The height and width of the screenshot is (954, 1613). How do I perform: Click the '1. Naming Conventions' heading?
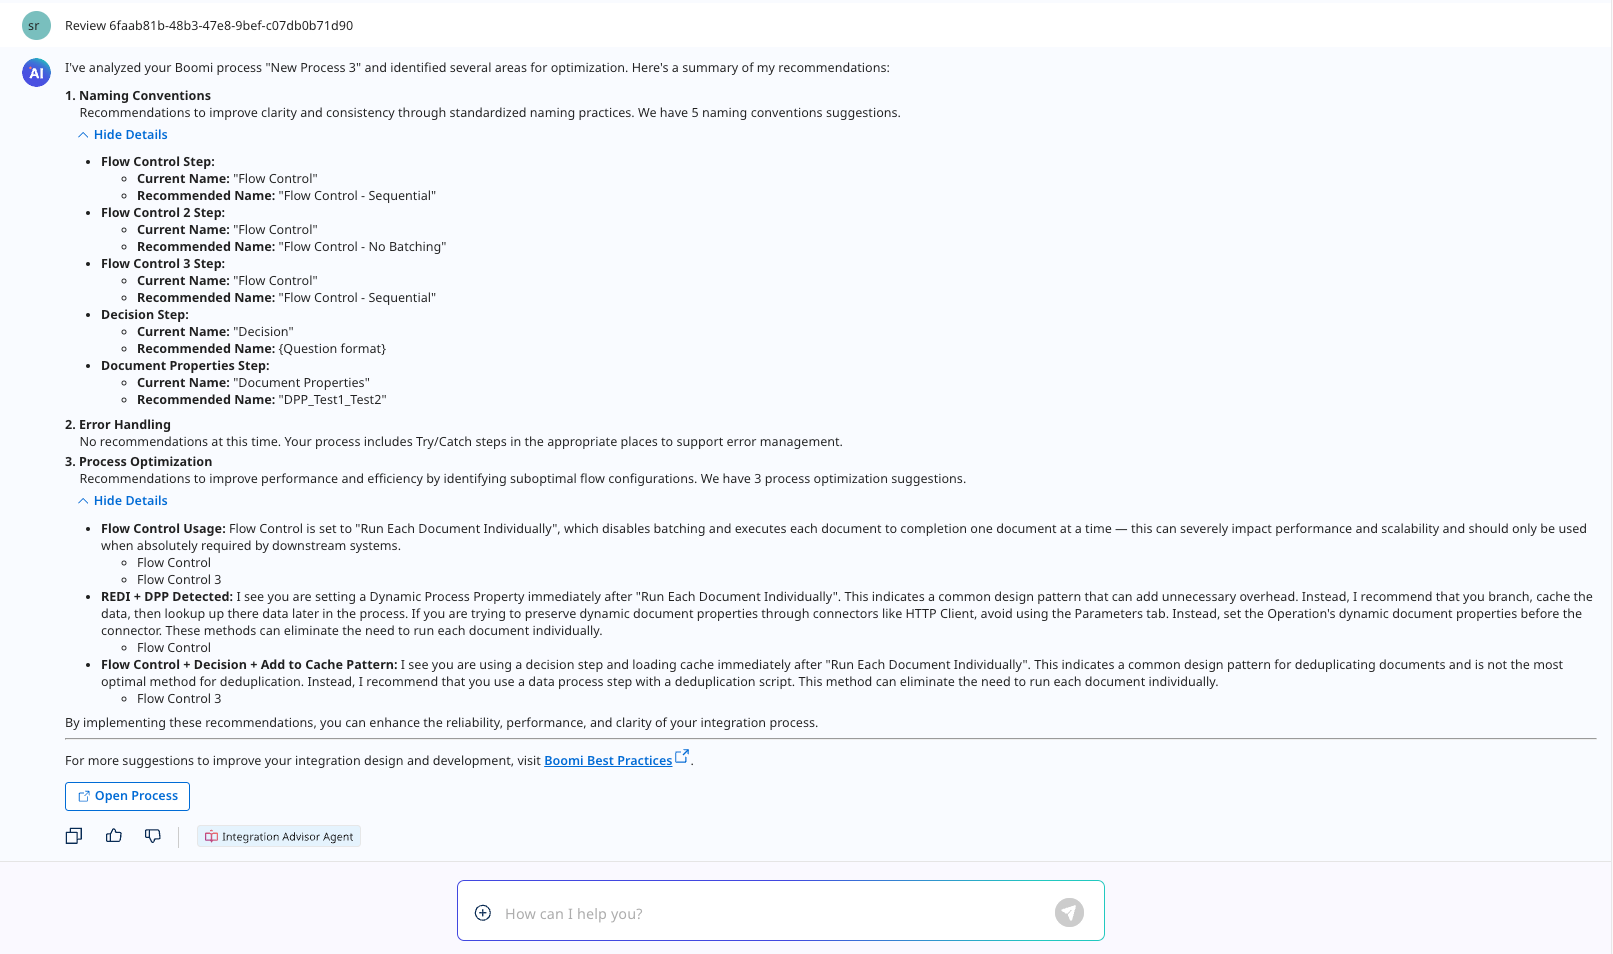(x=138, y=96)
